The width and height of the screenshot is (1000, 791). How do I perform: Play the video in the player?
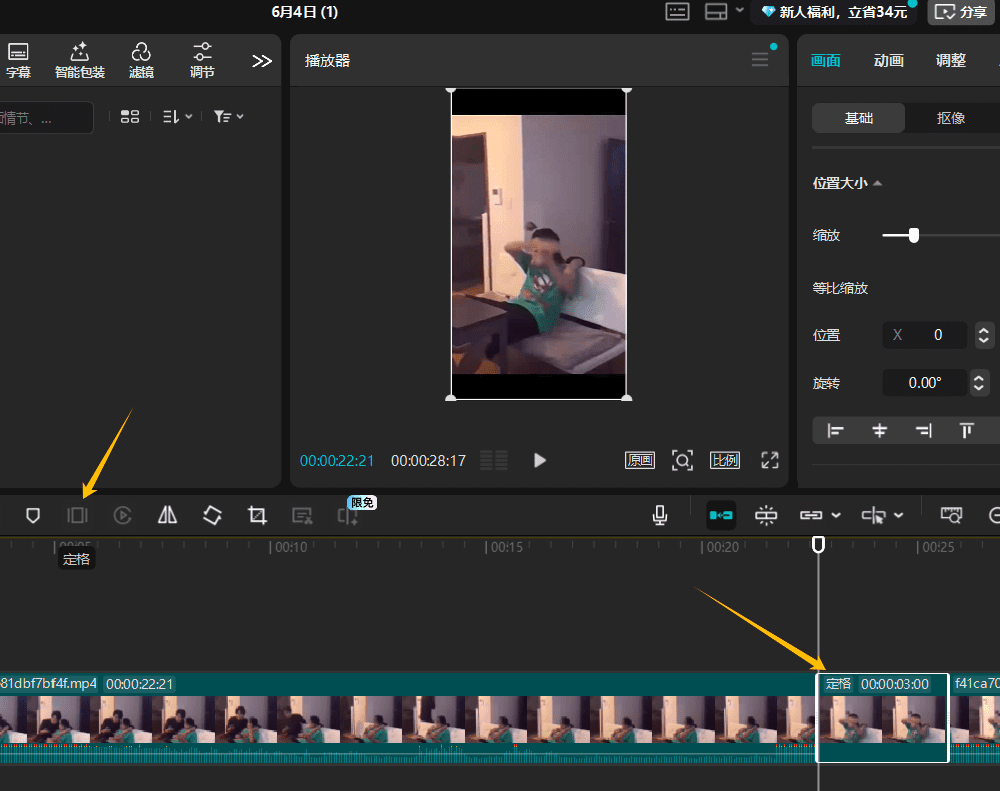point(540,460)
